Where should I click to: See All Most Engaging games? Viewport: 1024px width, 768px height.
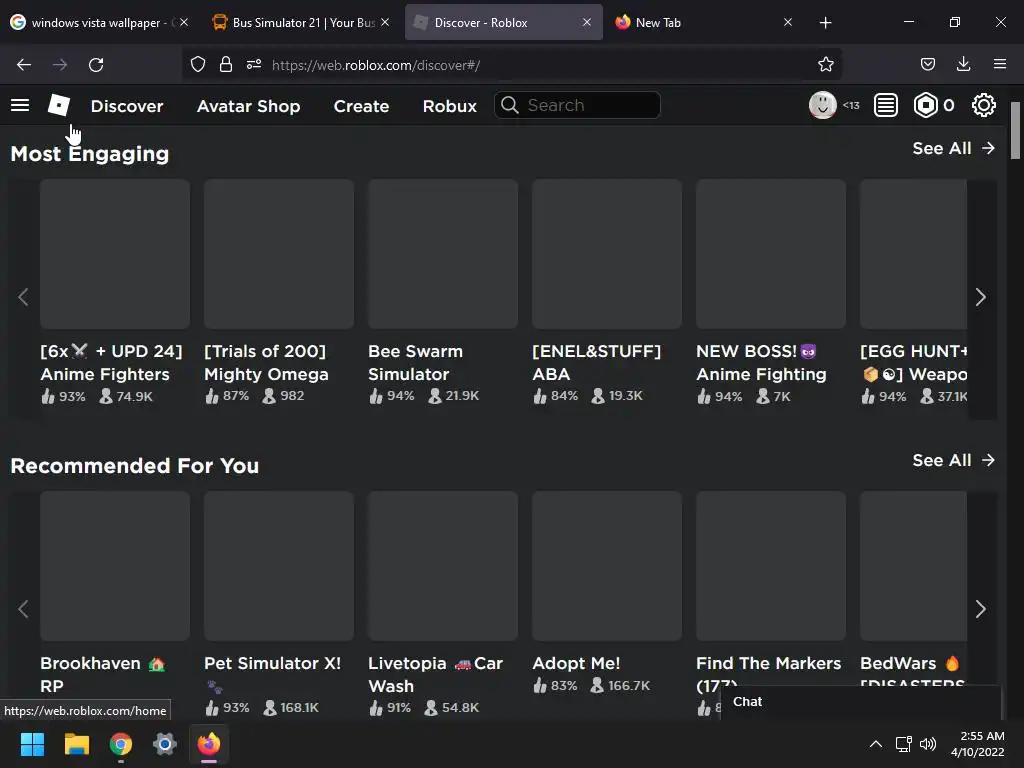pos(953,148)
